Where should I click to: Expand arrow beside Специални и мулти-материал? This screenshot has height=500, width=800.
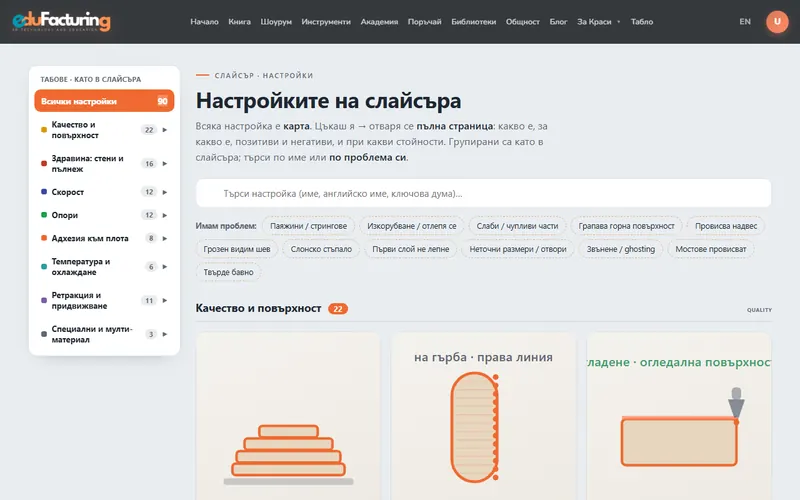165,334
